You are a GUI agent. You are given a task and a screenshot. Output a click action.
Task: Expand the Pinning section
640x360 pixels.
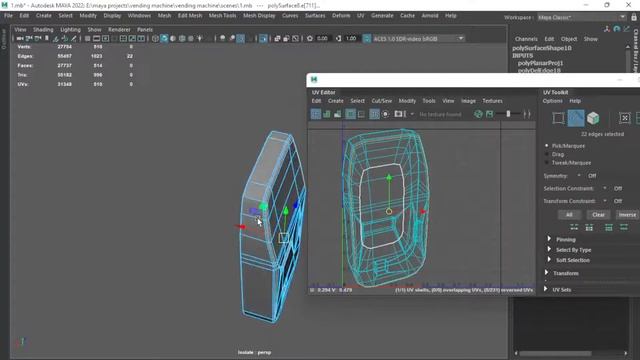tap(549, 239)
